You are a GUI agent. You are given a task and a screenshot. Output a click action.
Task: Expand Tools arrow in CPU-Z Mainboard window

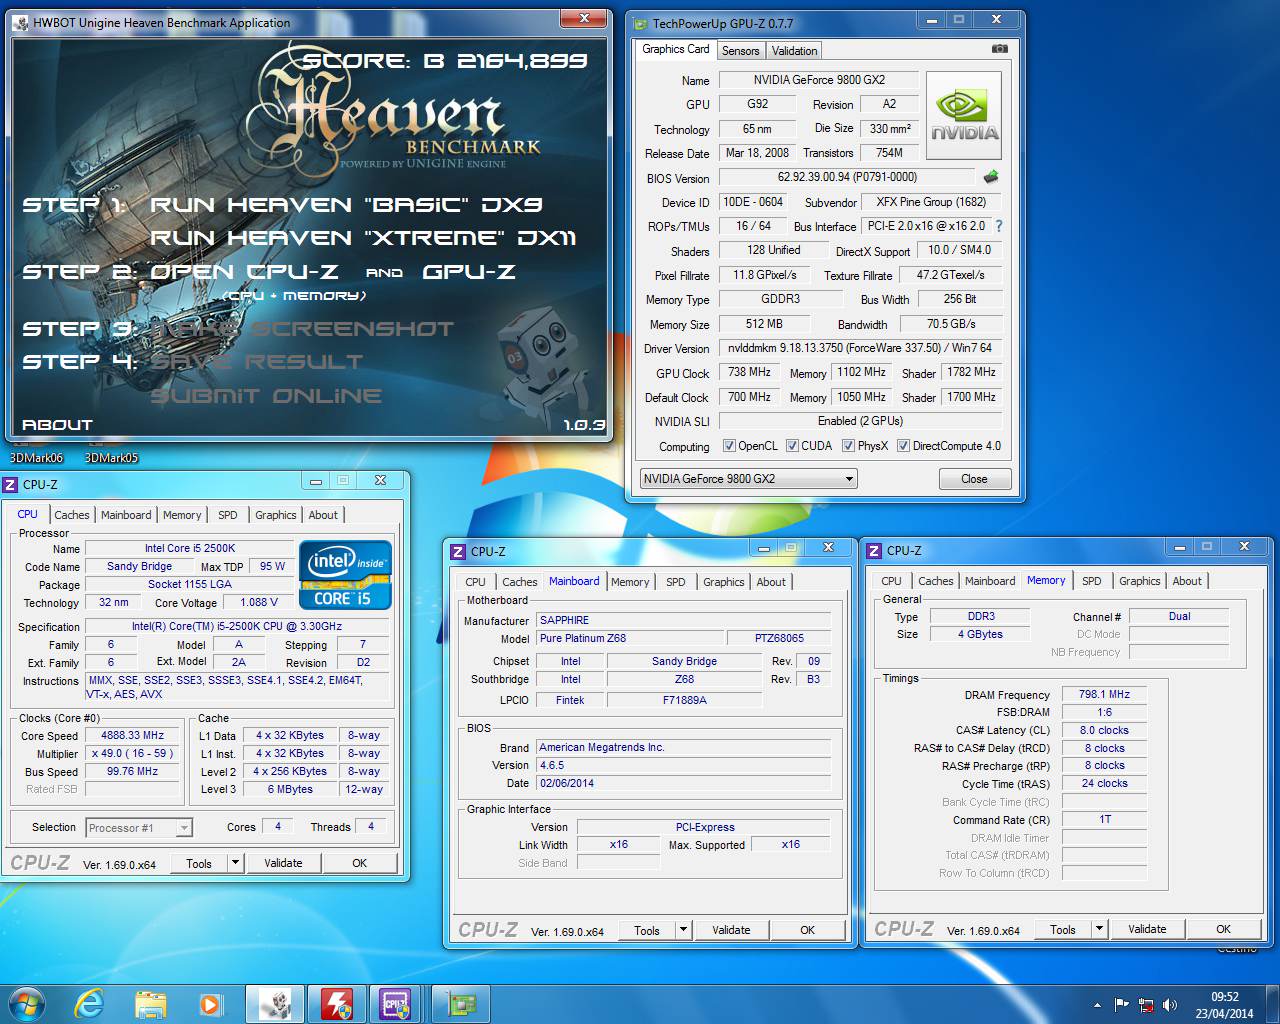(x=683, y=930)
